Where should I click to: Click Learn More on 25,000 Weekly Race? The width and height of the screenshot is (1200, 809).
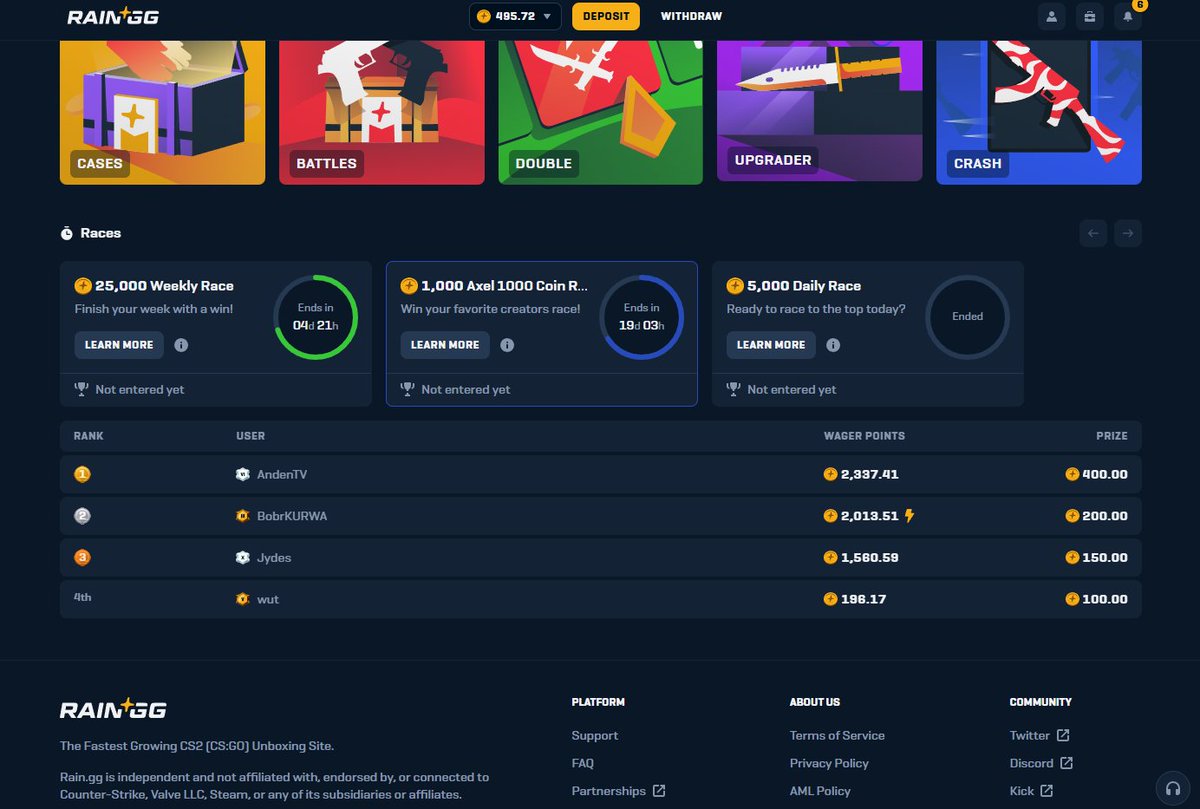pyautogui.click(x=119, y=345)
